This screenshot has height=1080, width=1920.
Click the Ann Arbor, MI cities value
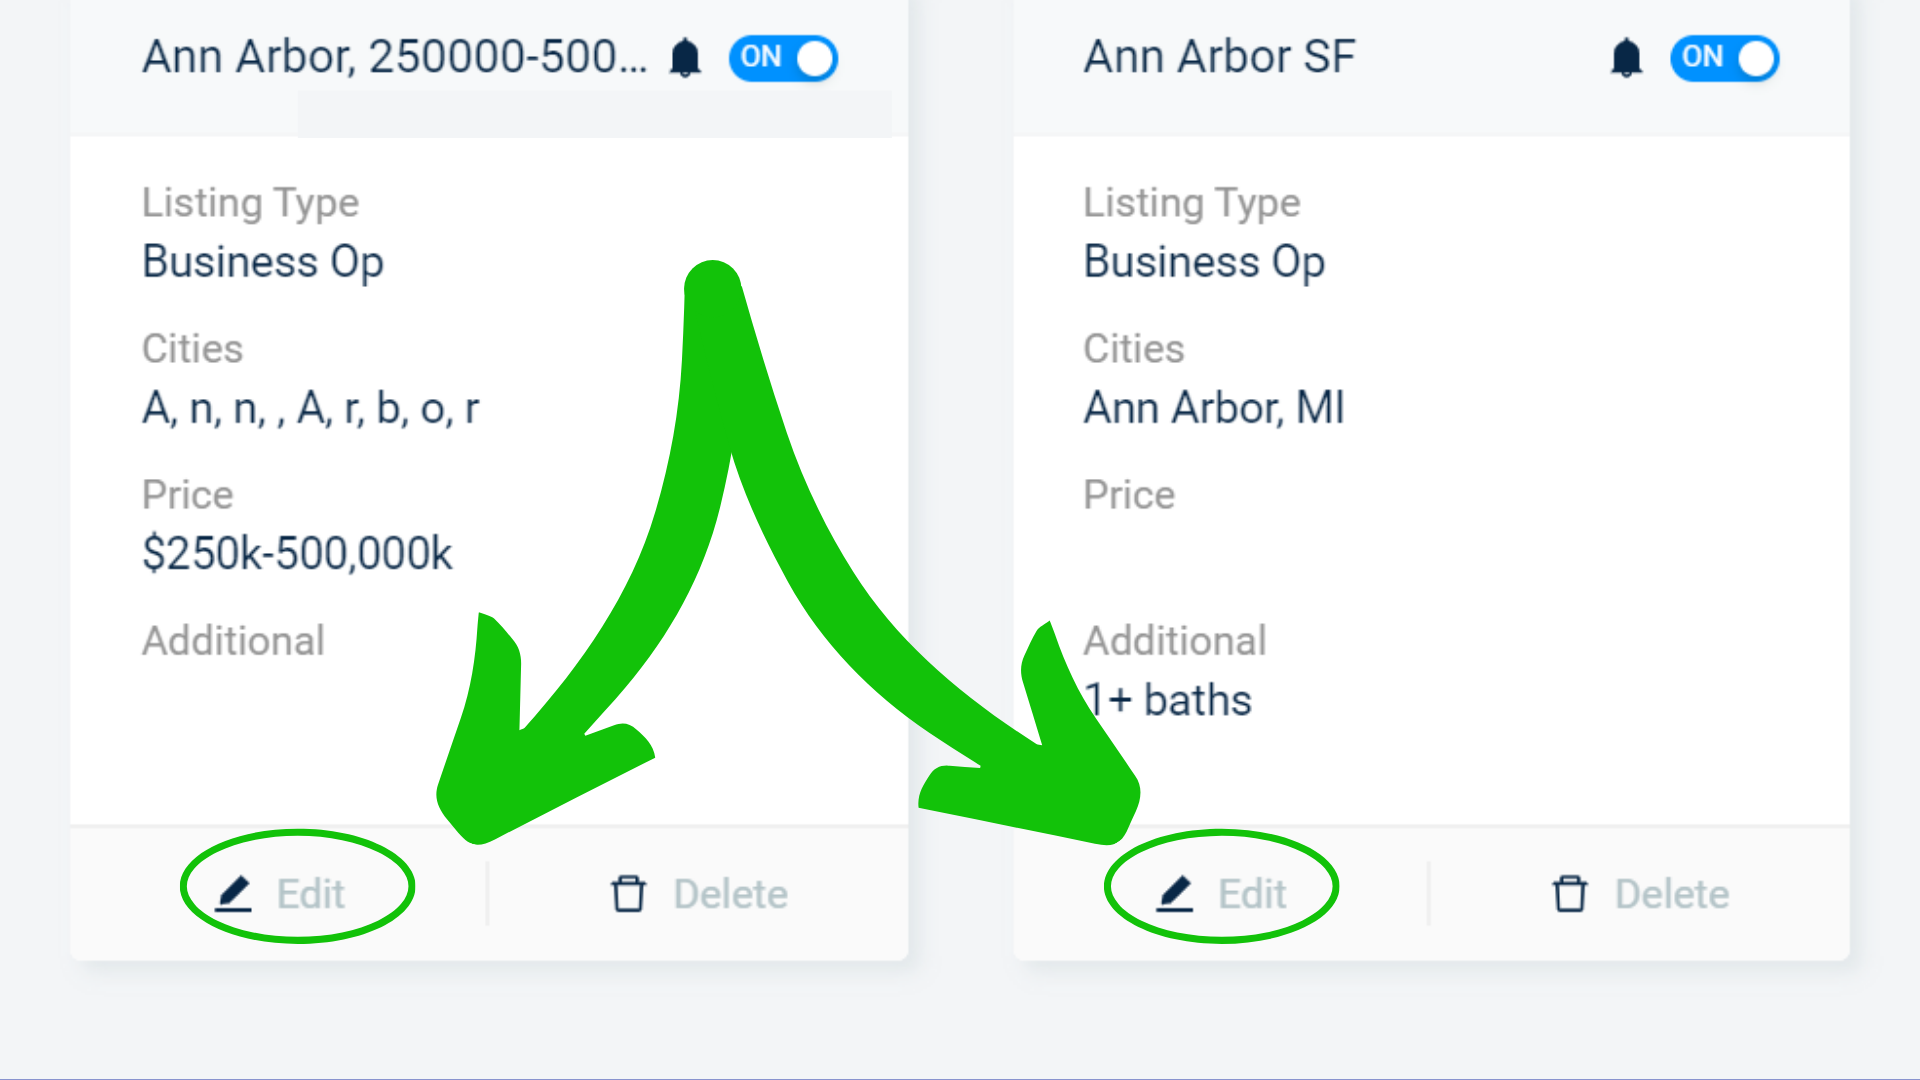(x=1214, y=407)
